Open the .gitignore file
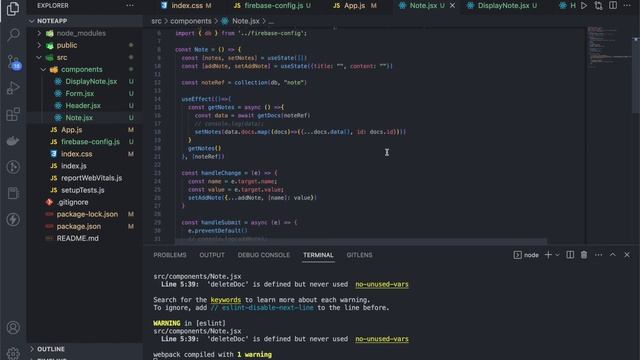Screen dimensions: 640x360 click(x=85, y=202)
